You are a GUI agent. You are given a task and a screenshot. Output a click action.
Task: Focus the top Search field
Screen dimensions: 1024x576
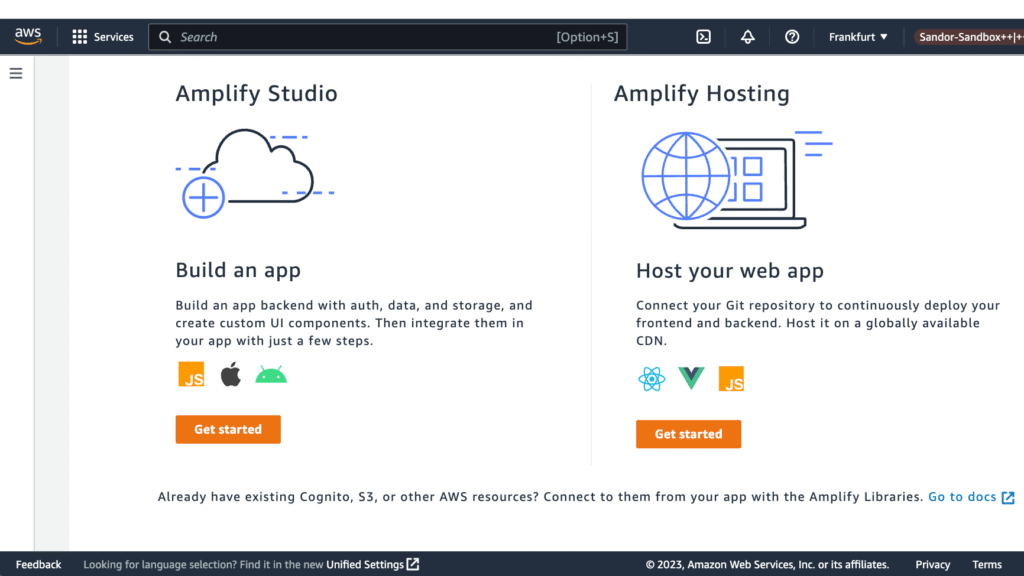388,37
